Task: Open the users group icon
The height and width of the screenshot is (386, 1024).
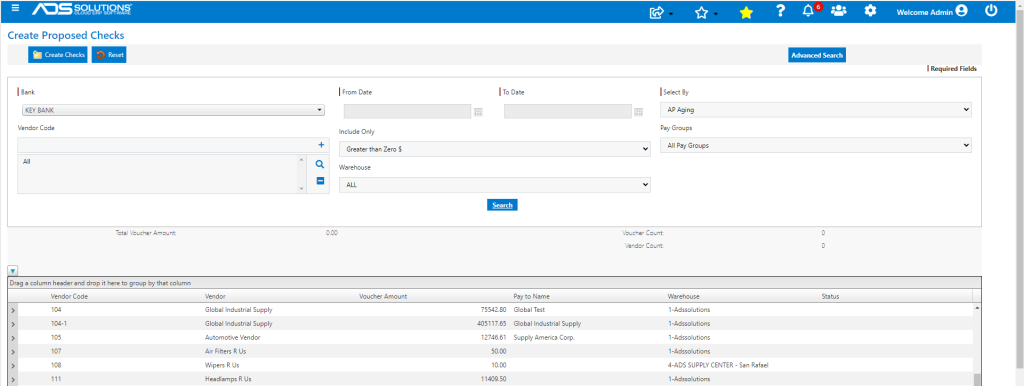Action: tap(839, 11)
